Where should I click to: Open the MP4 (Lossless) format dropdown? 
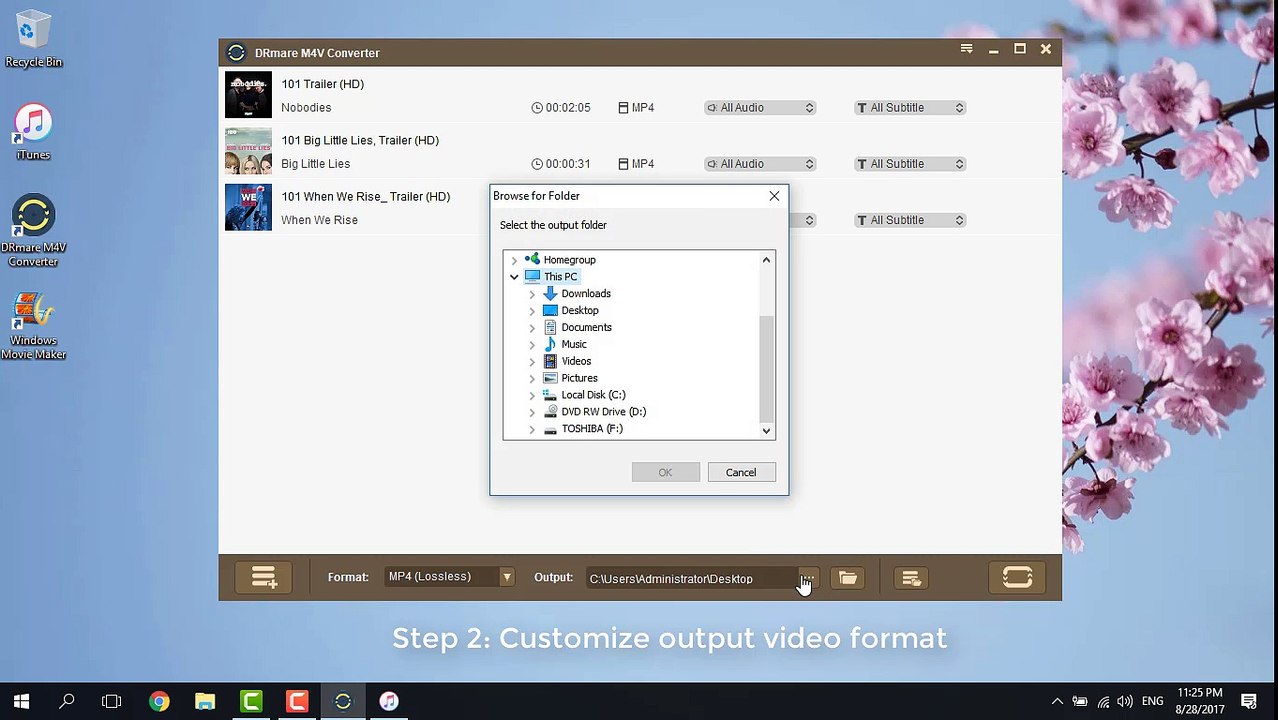point(450,577)
